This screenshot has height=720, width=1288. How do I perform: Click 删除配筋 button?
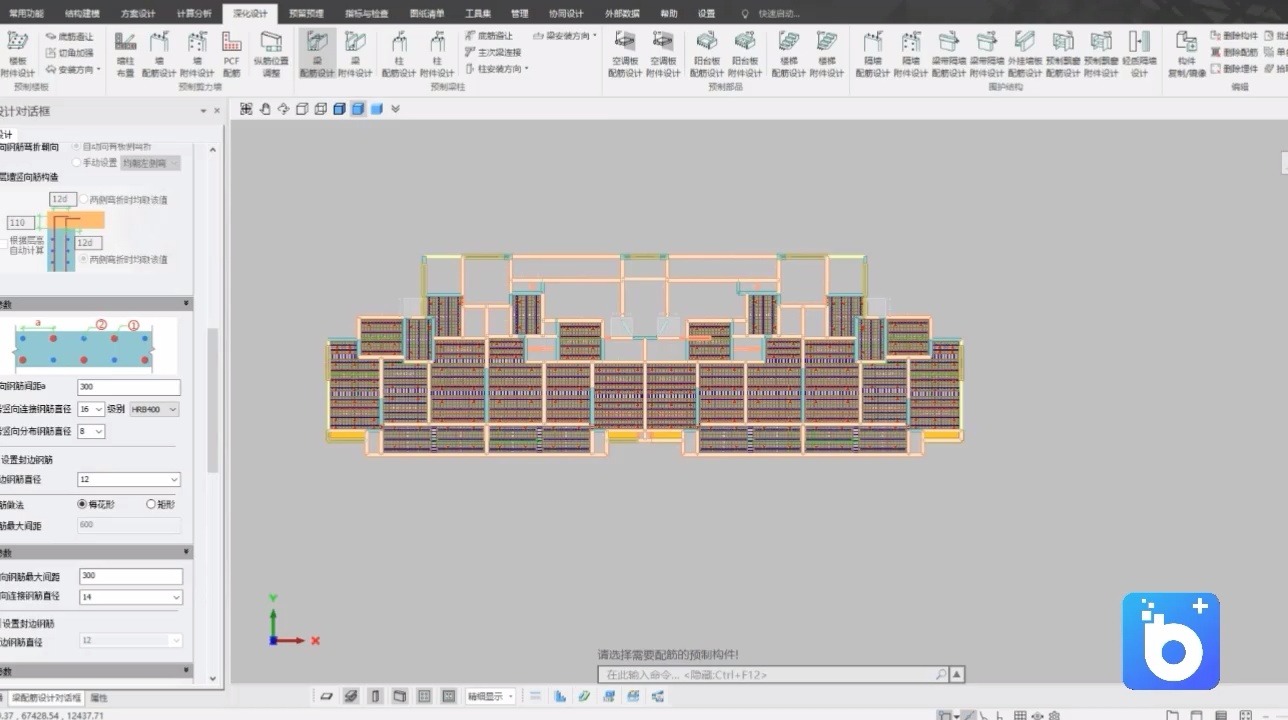1234,52
